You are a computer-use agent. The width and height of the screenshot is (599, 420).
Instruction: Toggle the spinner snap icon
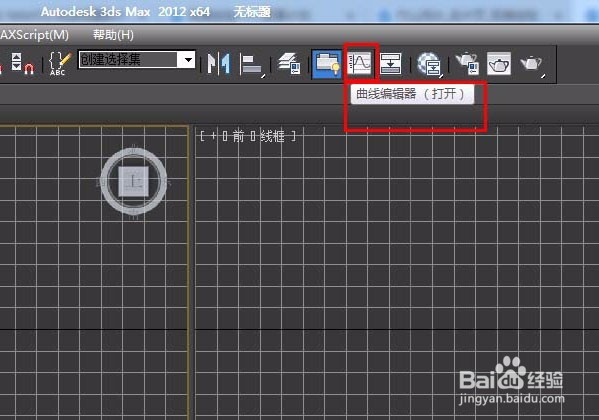pos(22,64)
